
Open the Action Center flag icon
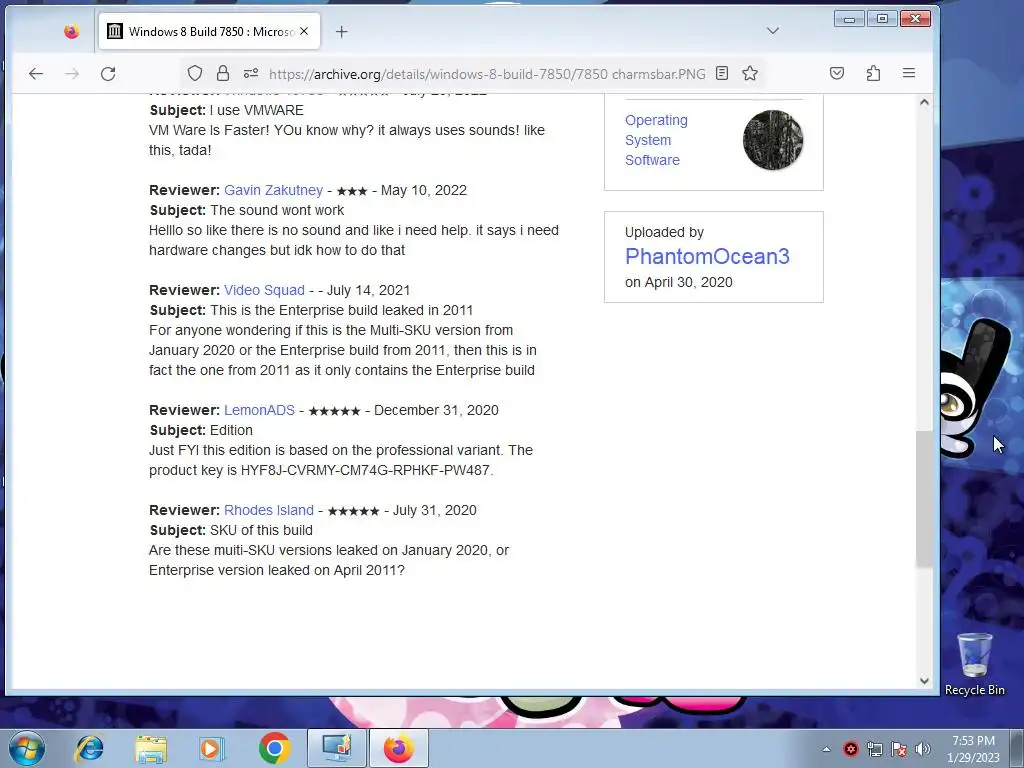pyautogui.click(x=899, y=749)
